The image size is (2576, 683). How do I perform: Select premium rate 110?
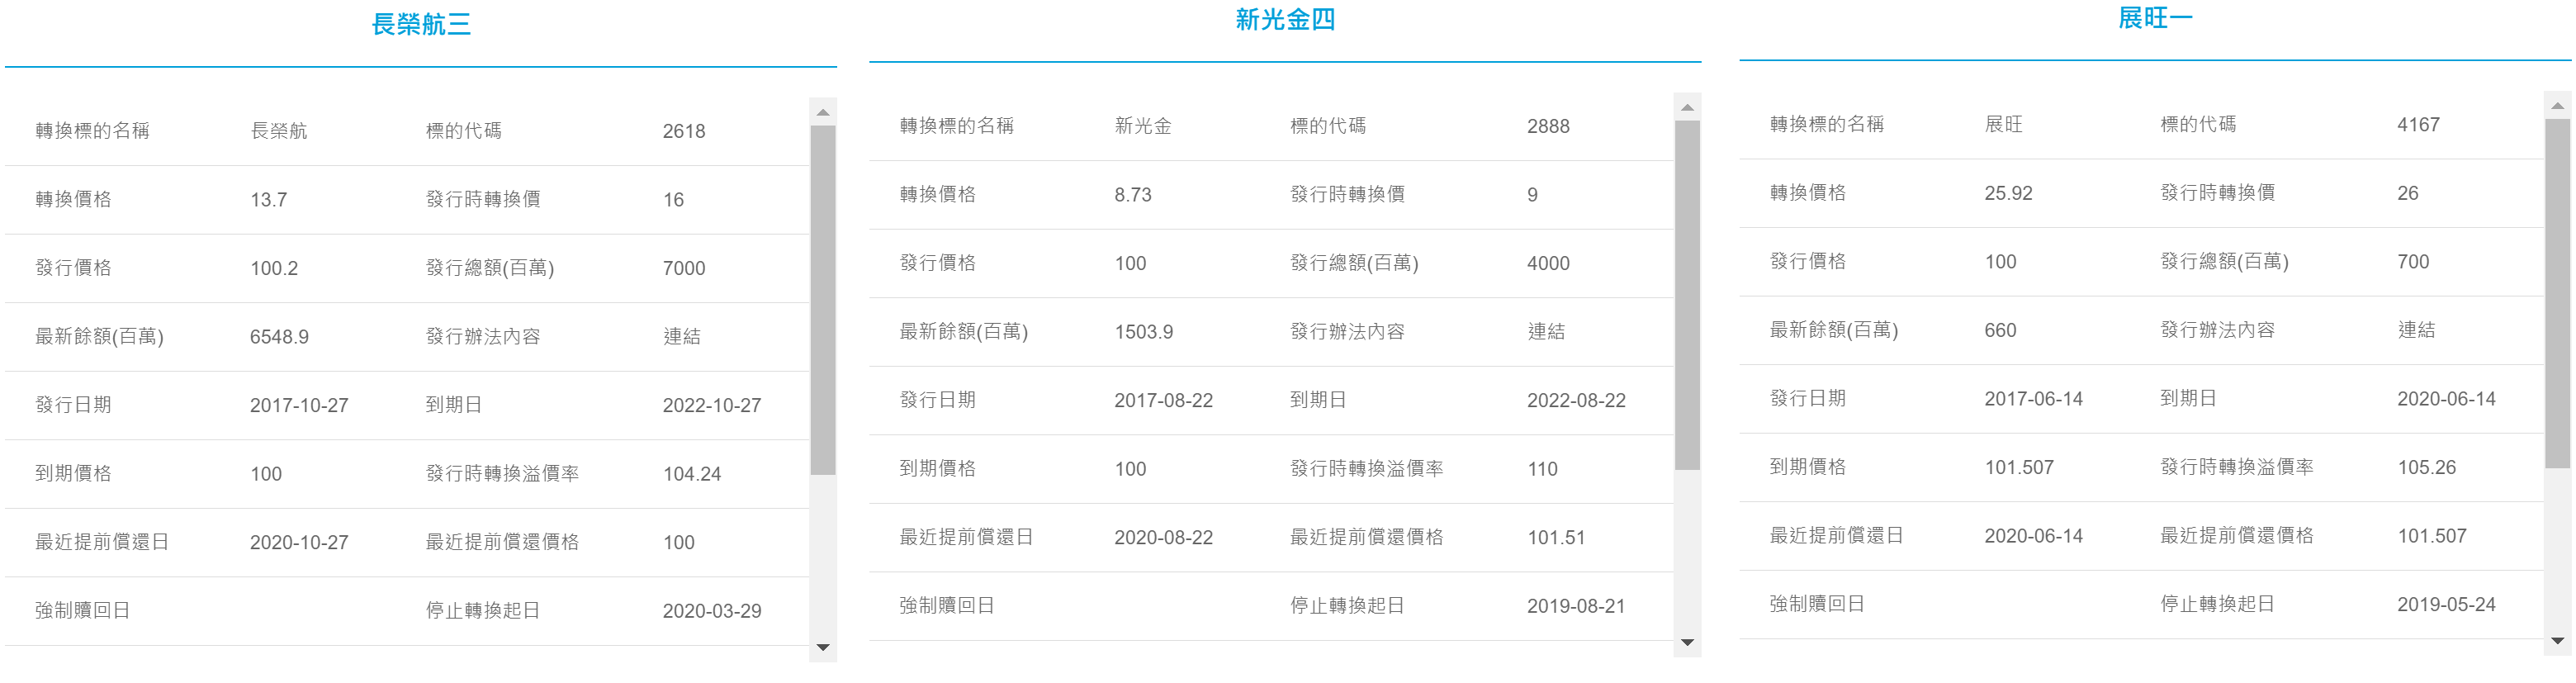[1542, 469]
